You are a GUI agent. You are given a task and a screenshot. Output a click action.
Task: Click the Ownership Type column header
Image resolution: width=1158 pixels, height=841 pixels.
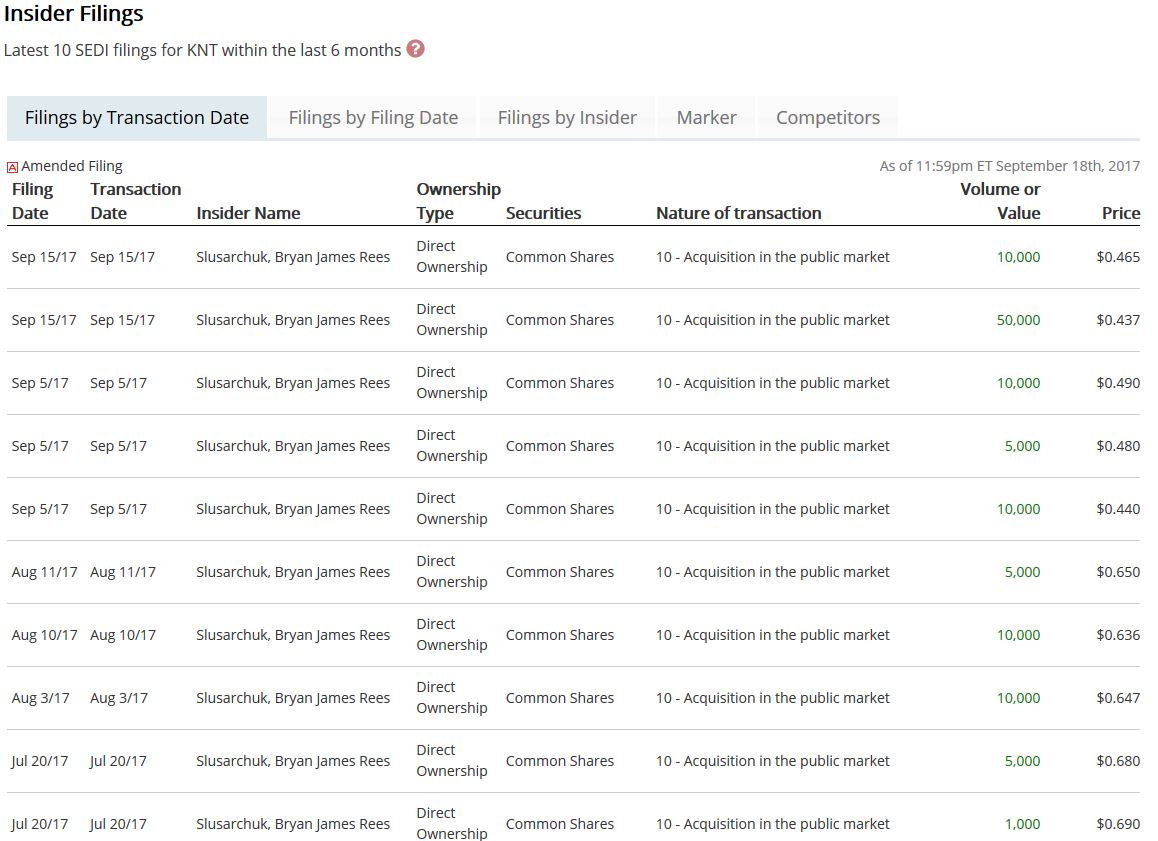458,201
